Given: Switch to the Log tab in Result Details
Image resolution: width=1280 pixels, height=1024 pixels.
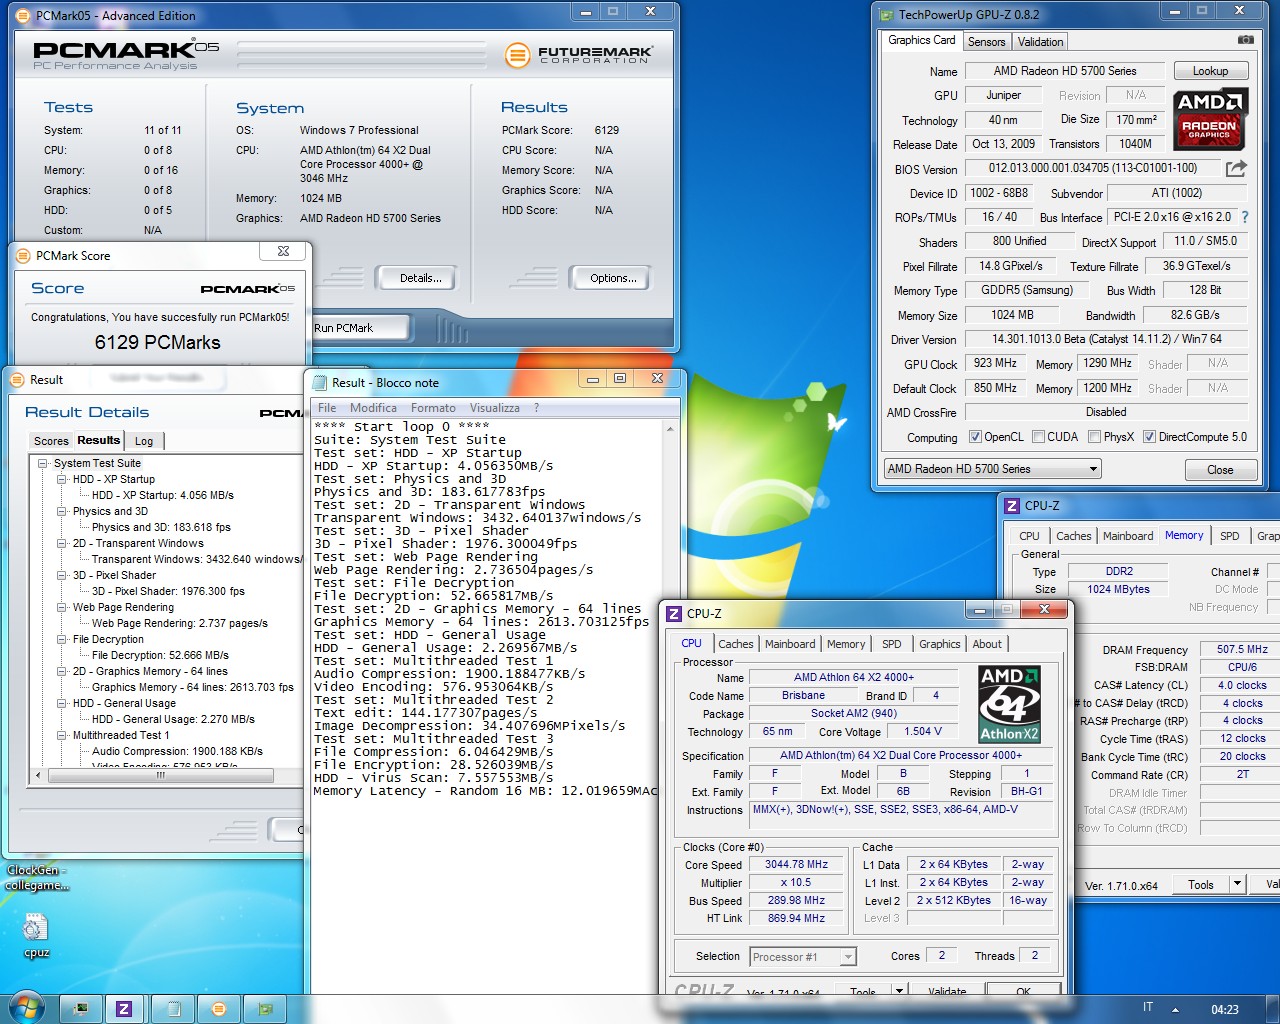Looking at the screenshot, I should point(144,441).
